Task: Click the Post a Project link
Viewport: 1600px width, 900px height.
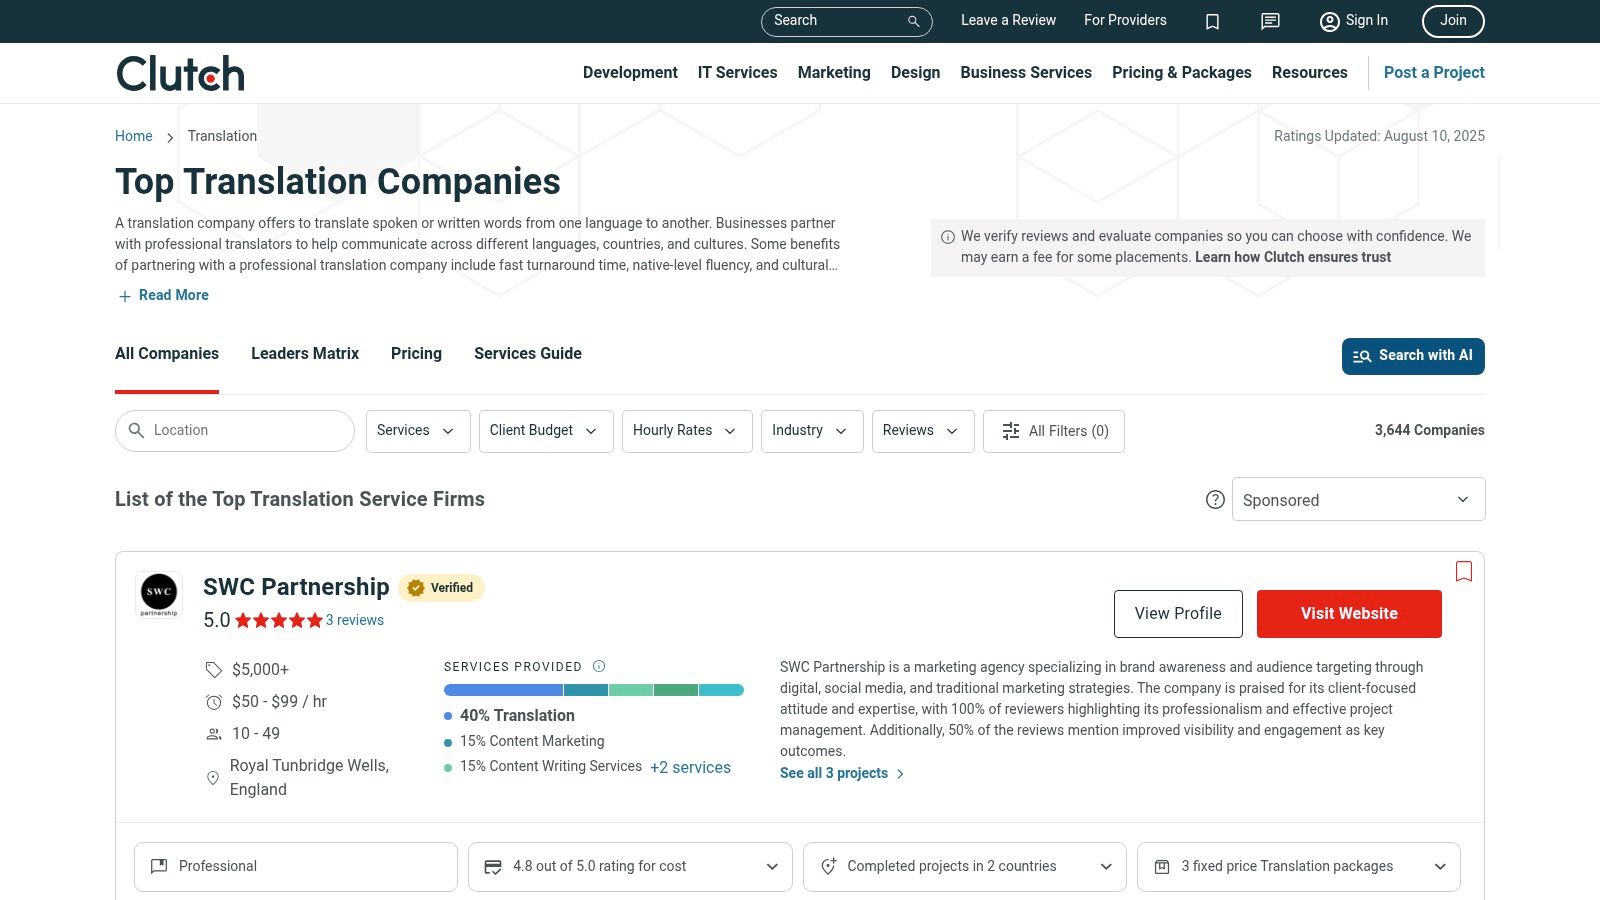Action: coord(1434,73)
